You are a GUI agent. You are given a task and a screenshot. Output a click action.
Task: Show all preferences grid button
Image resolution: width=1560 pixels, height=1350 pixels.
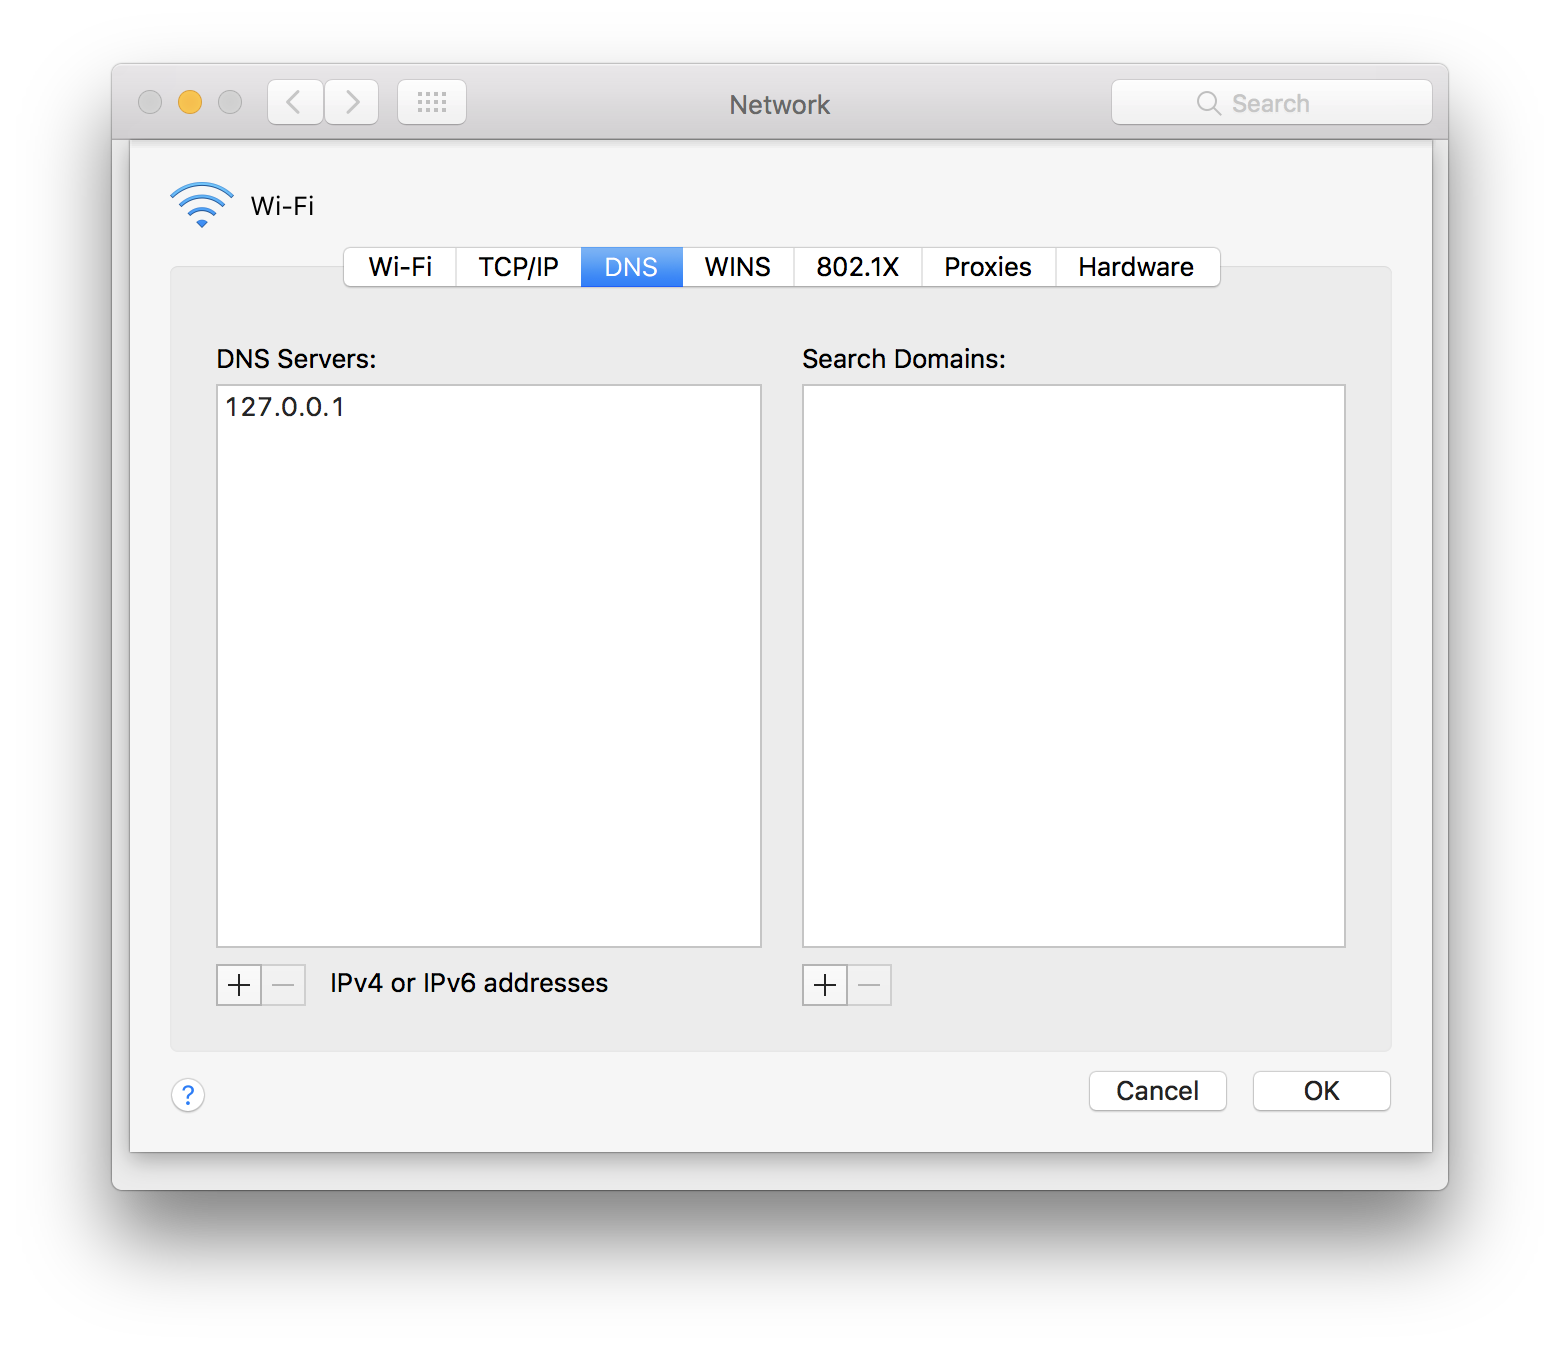pos(432,102)
